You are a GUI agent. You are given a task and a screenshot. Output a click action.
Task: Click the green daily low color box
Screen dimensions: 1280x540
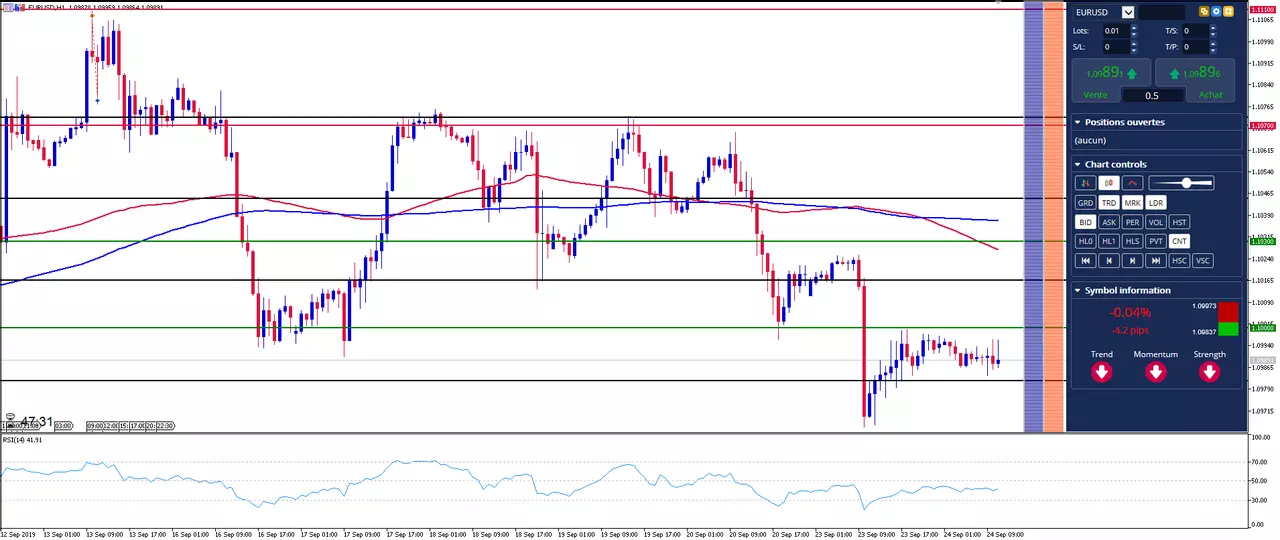click(x=1228, y=329)
